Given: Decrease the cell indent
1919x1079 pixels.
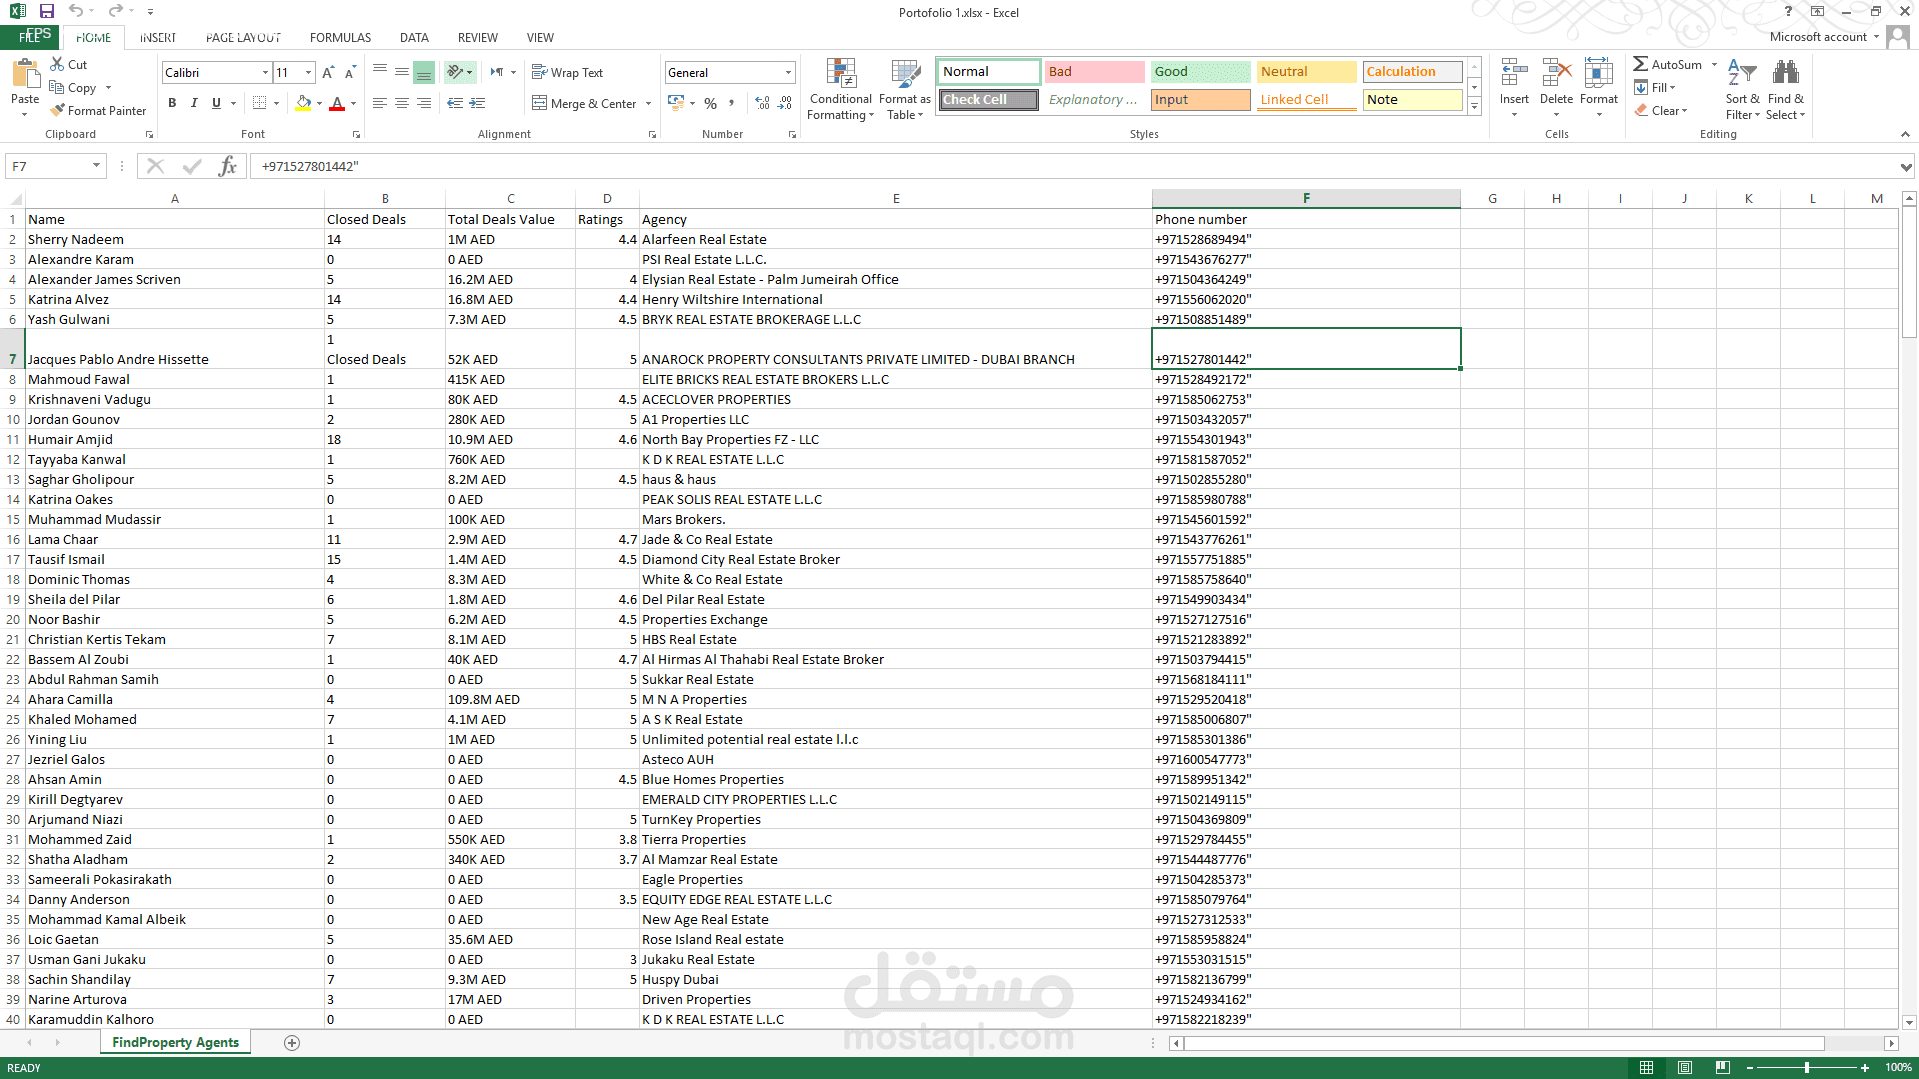Looking at the screenshot, I should click(455, 103).
